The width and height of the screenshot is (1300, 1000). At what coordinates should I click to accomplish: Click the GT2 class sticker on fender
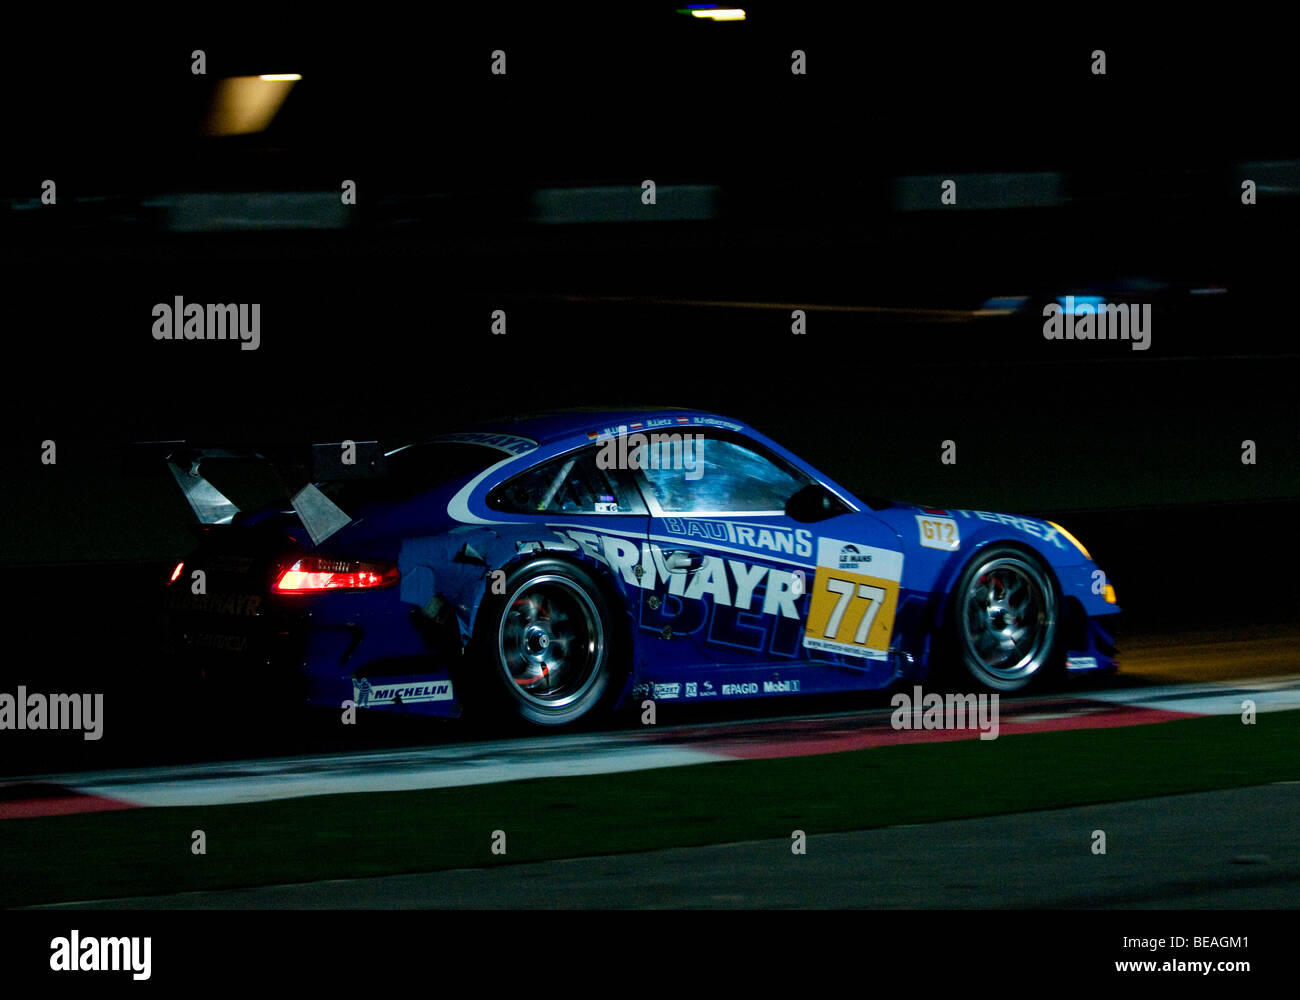pos(937,533)
